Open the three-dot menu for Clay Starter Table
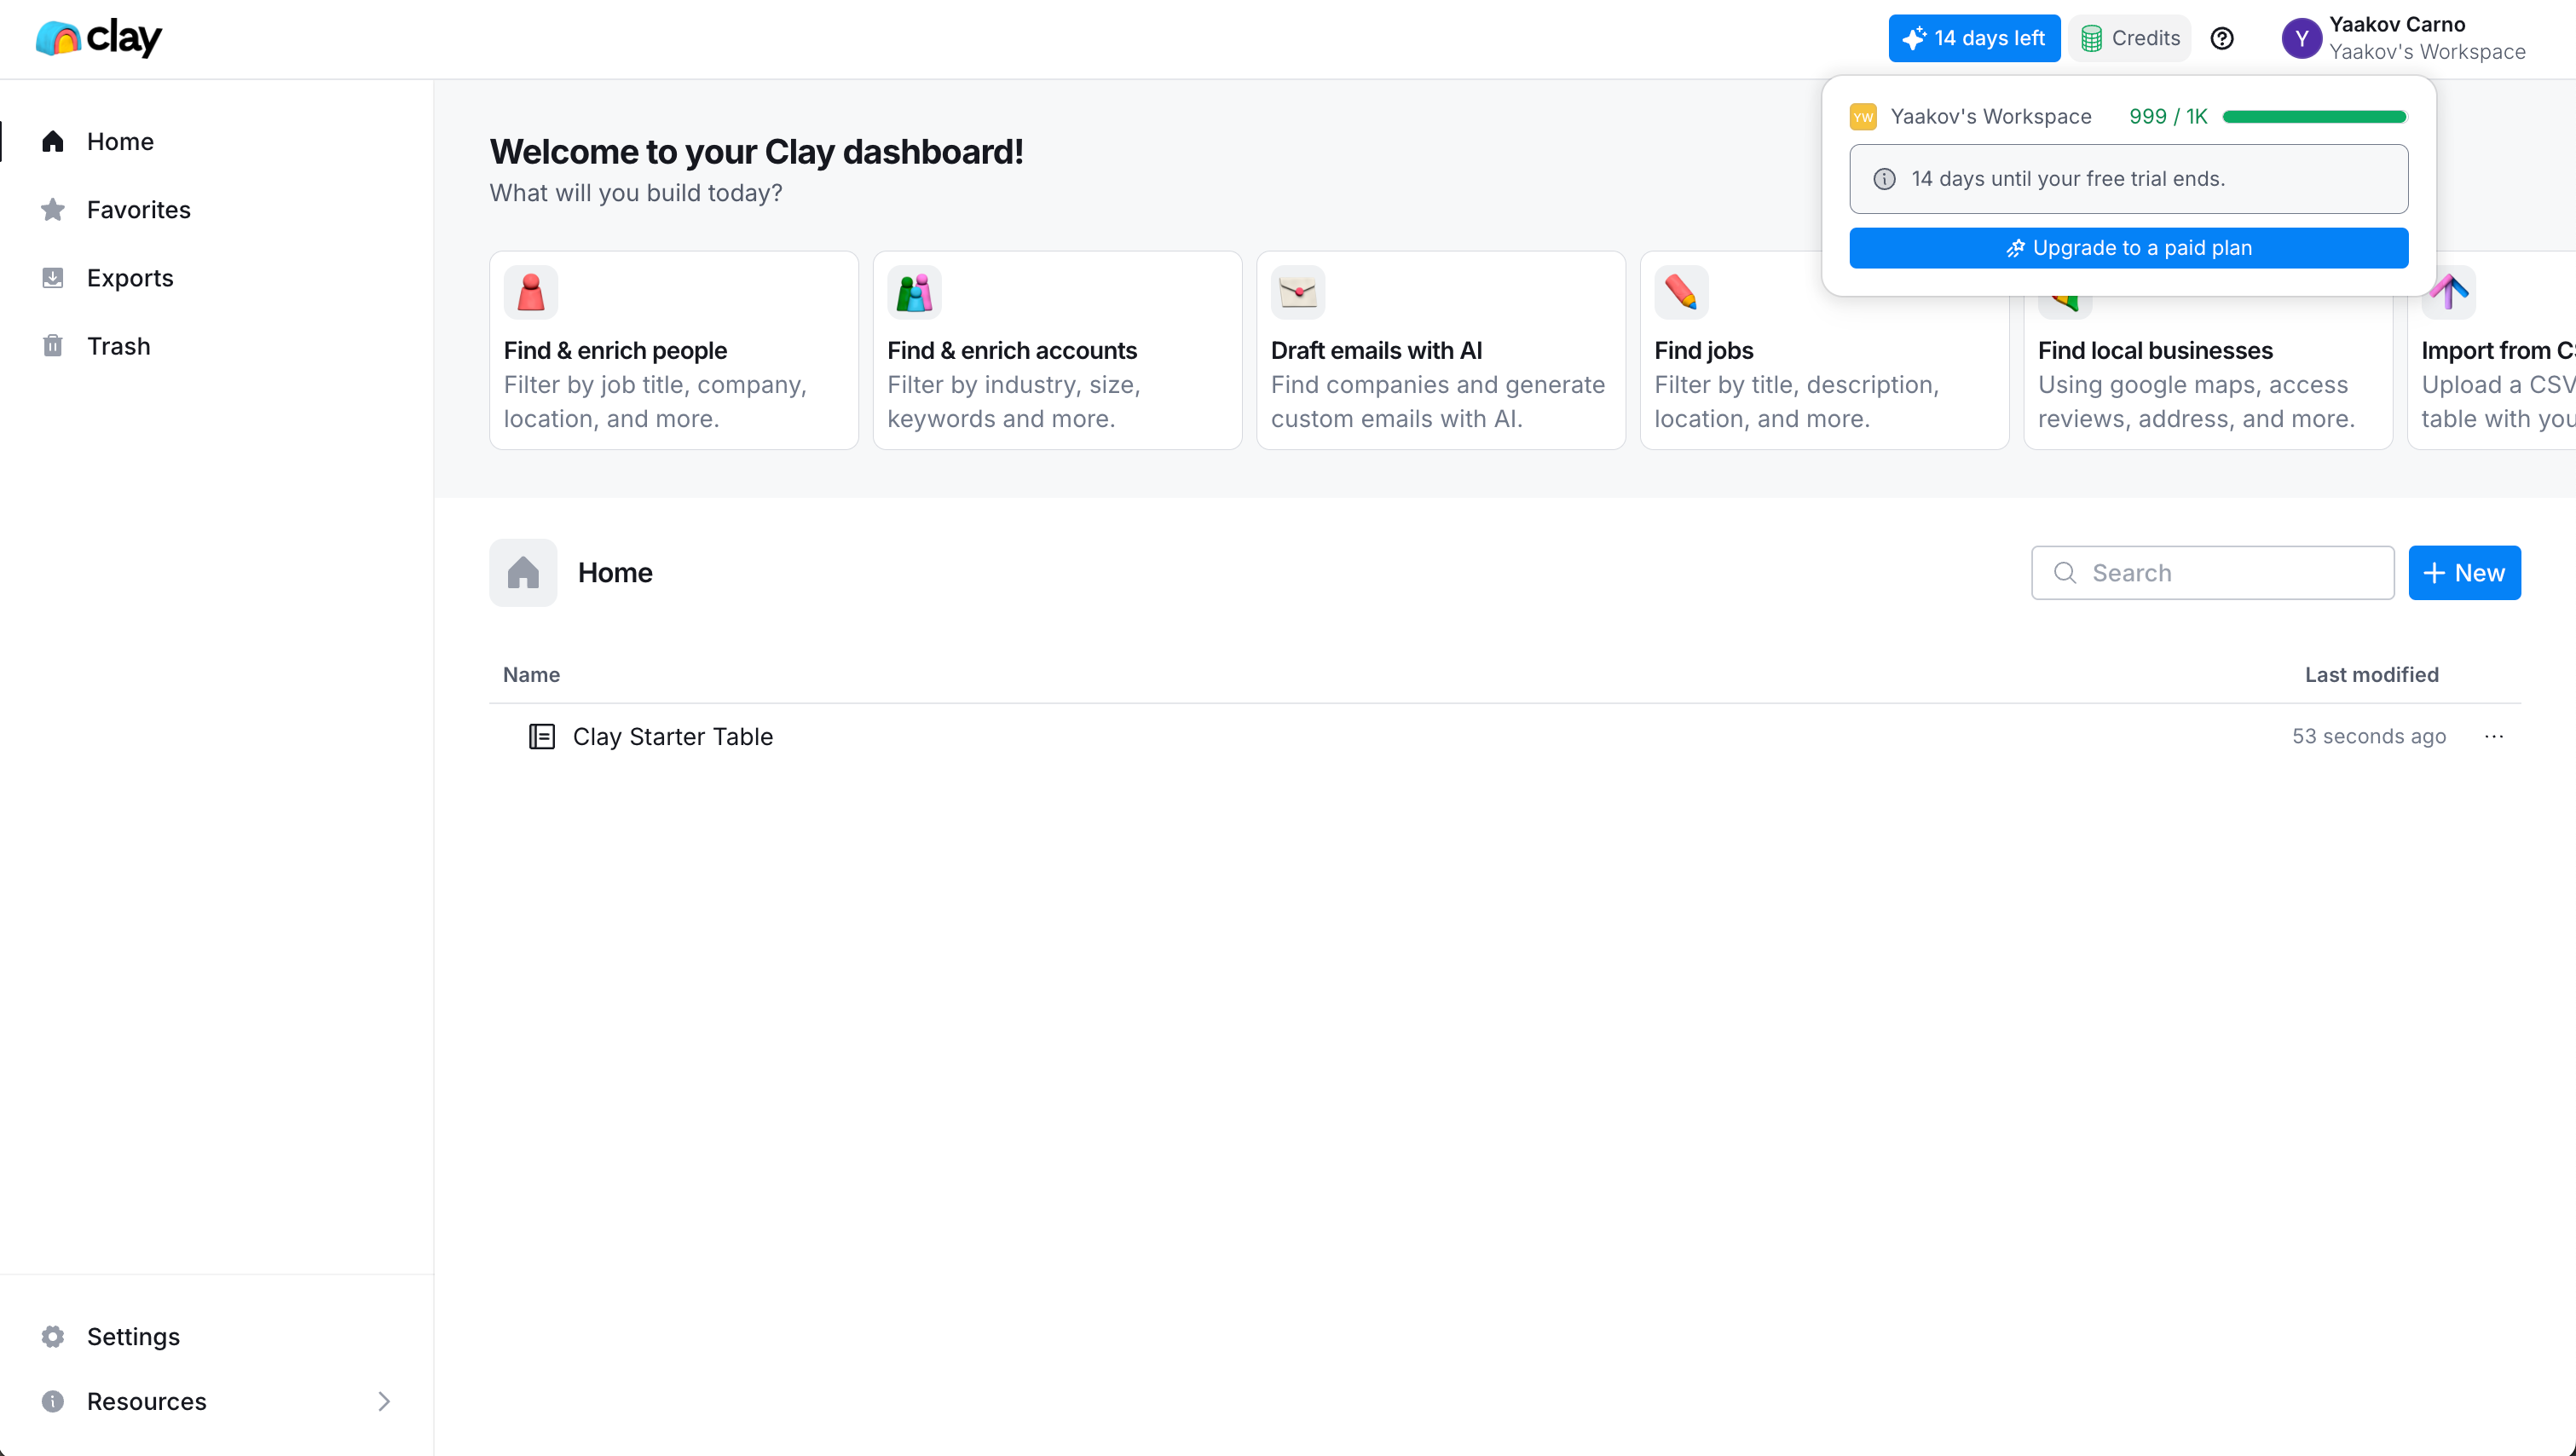Viewport: 2576px width, 1456px height. point(2494,736)
